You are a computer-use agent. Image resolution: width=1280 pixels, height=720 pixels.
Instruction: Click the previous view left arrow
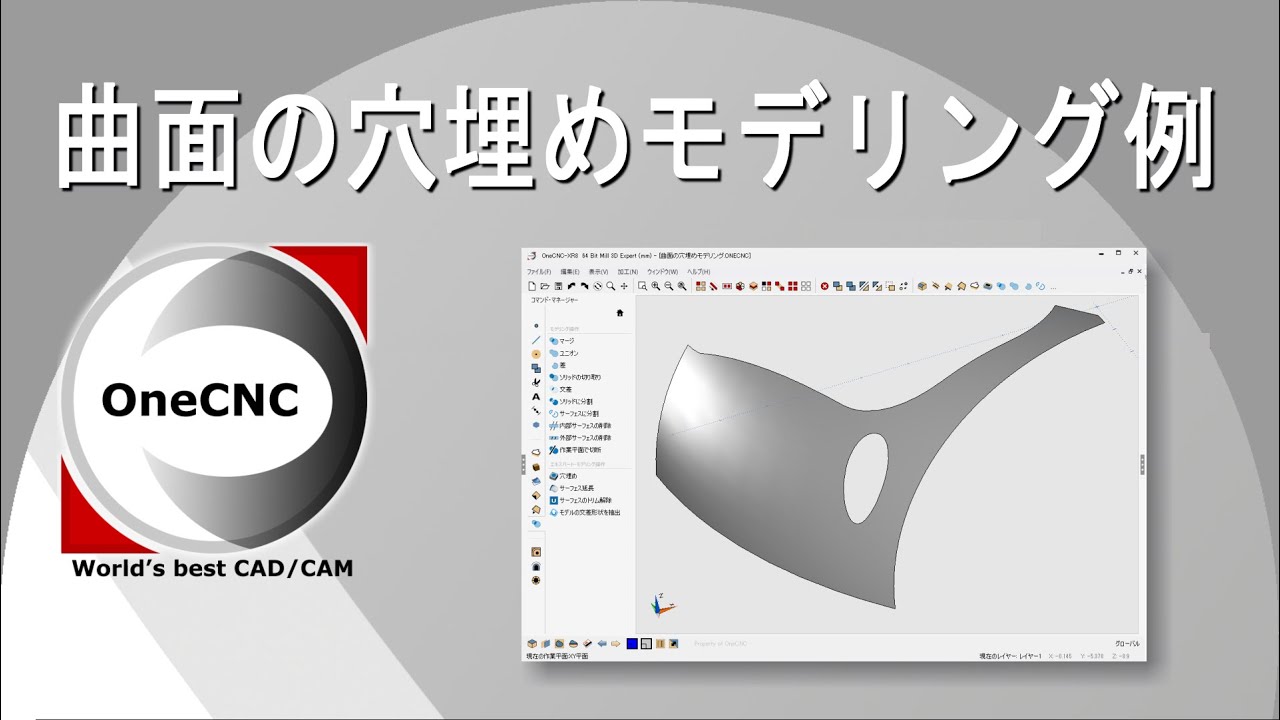[602, 643]
